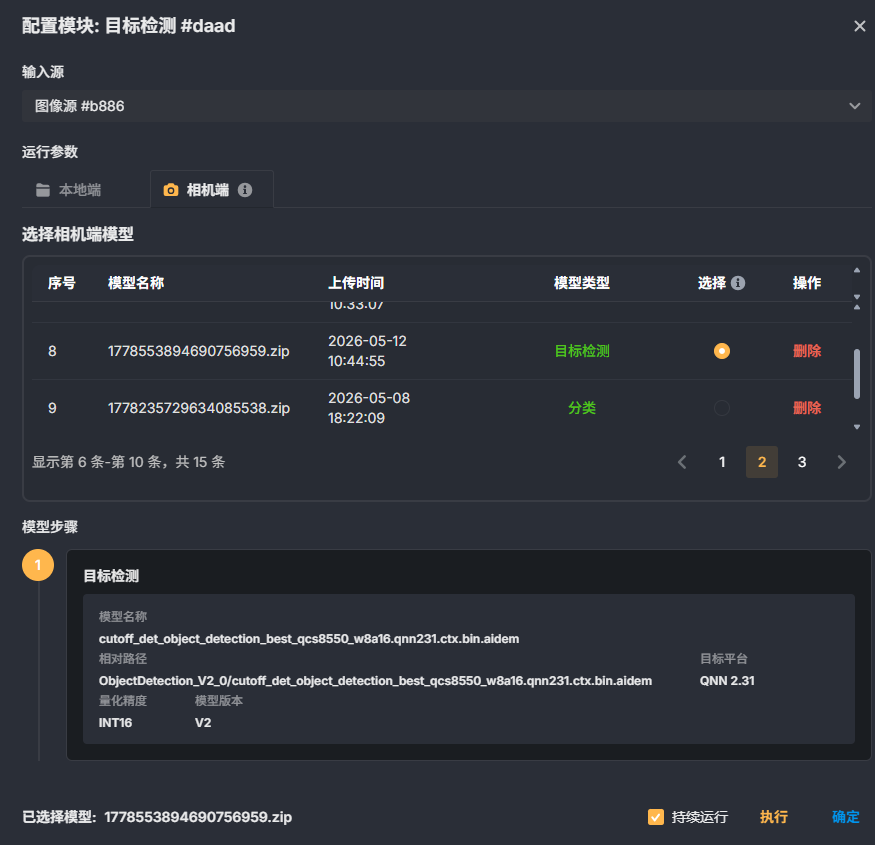This screenshot has width=875, height=845.
Task: Click the 目标平台 value QNN 2.31
Action: [x=727, y=681]
